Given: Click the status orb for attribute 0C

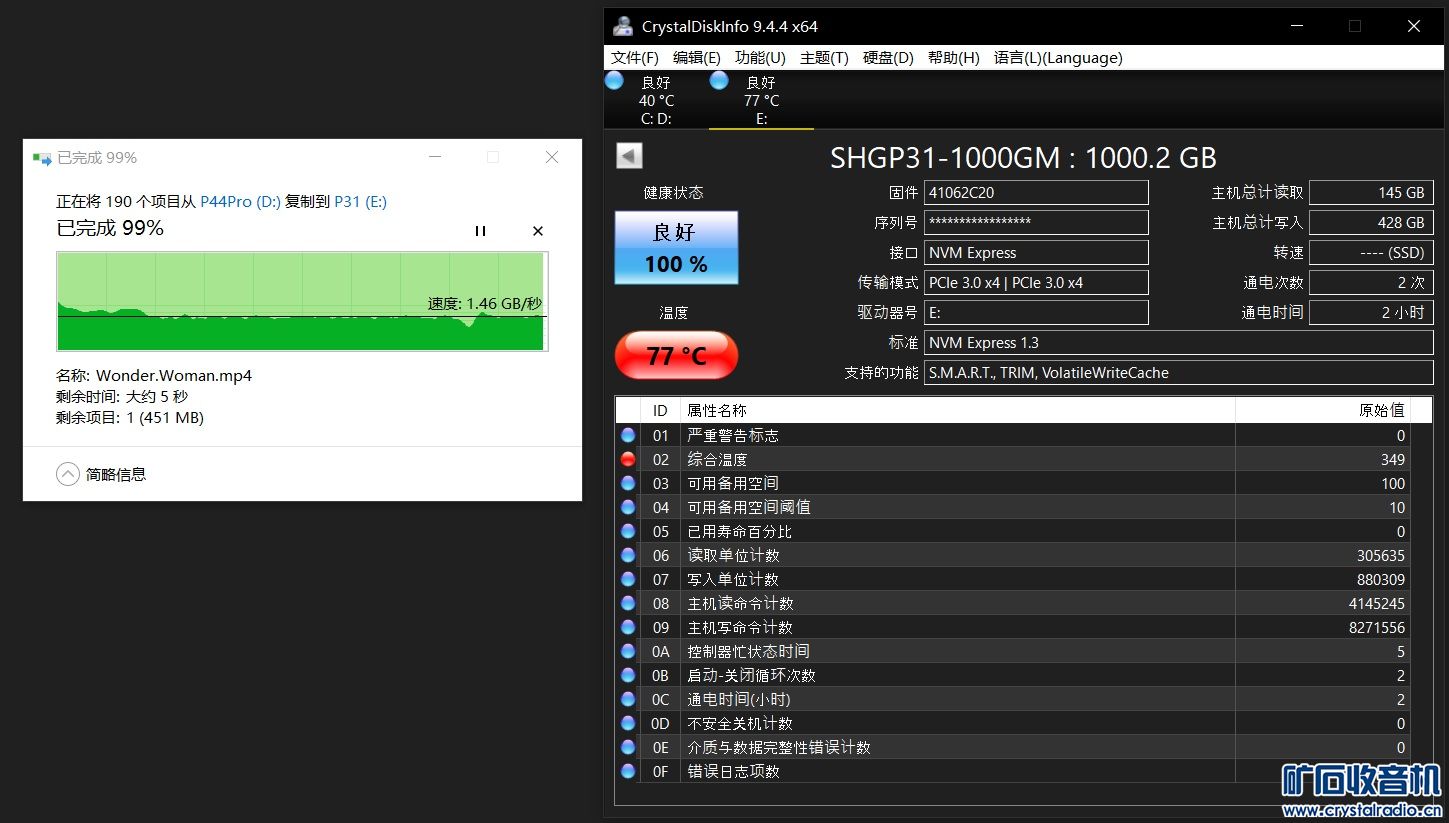Looking at the screenshot, I should pos(628,699).
